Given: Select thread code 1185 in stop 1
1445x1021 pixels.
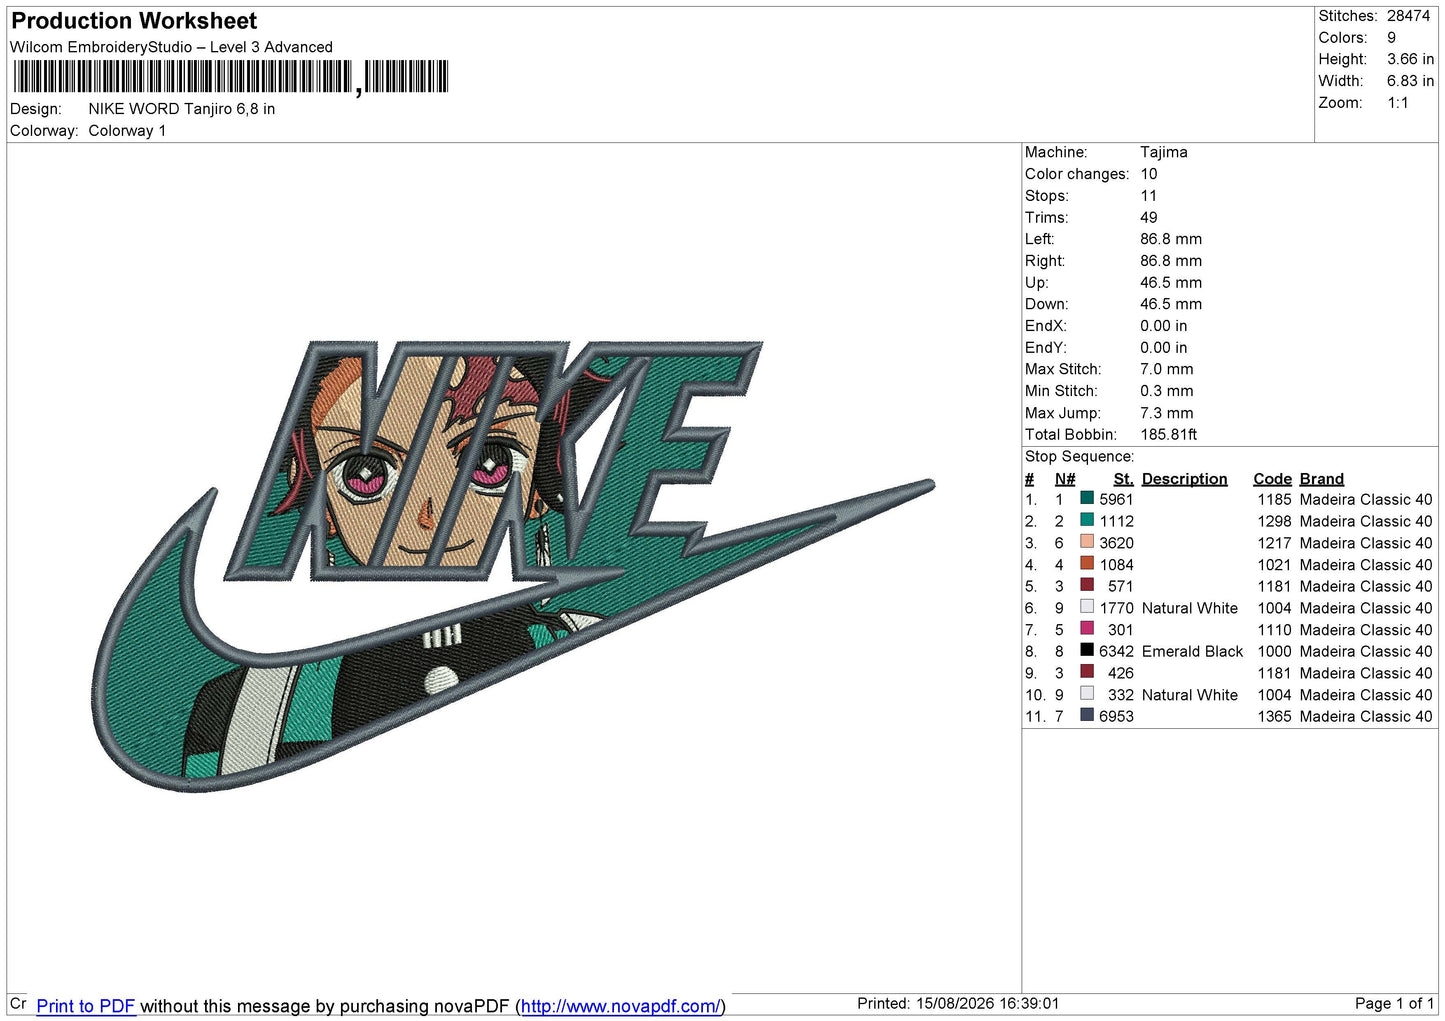Looking at the screenshot, I should (x=1274, y=499).
